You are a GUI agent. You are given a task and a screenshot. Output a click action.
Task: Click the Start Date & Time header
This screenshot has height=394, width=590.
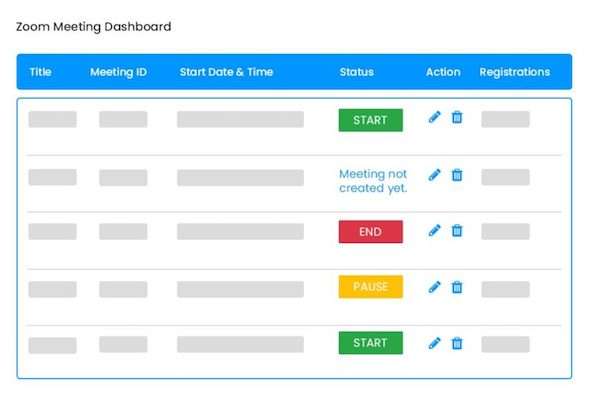tap(226, 72)
